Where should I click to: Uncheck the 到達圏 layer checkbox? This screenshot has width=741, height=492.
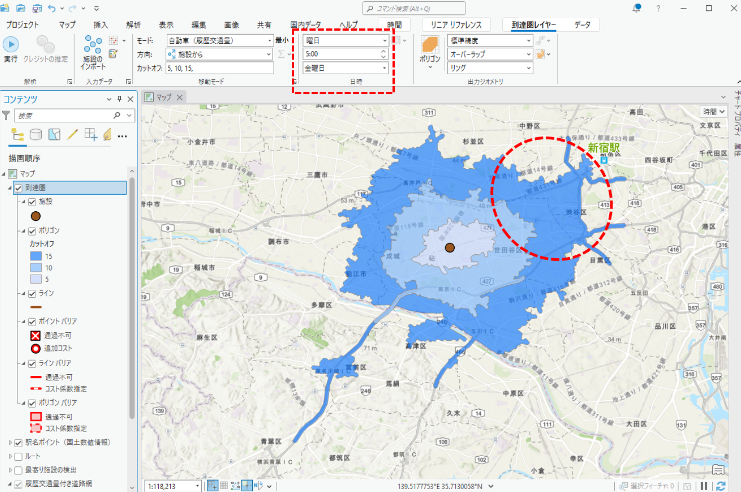click(19, 187)
